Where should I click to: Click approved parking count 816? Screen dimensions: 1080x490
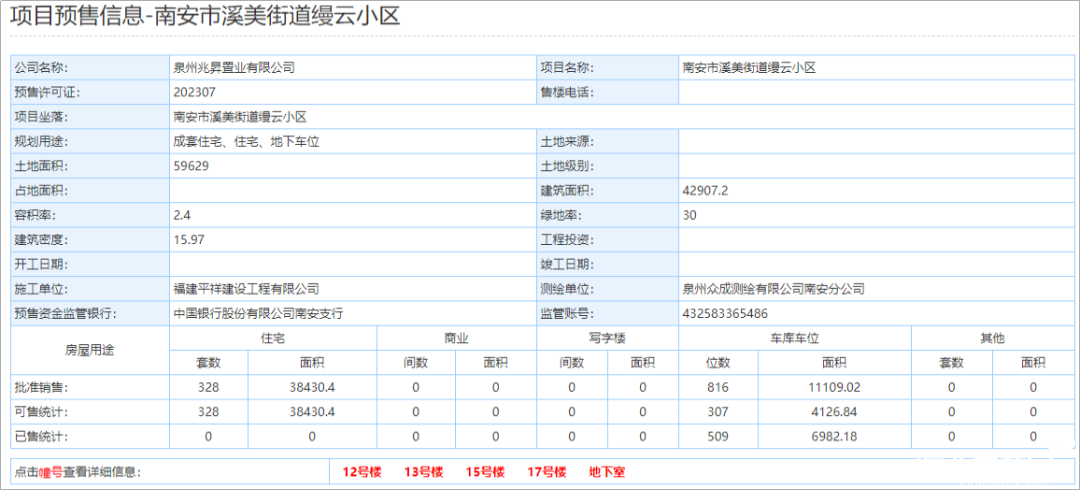[x=718, y=387]
